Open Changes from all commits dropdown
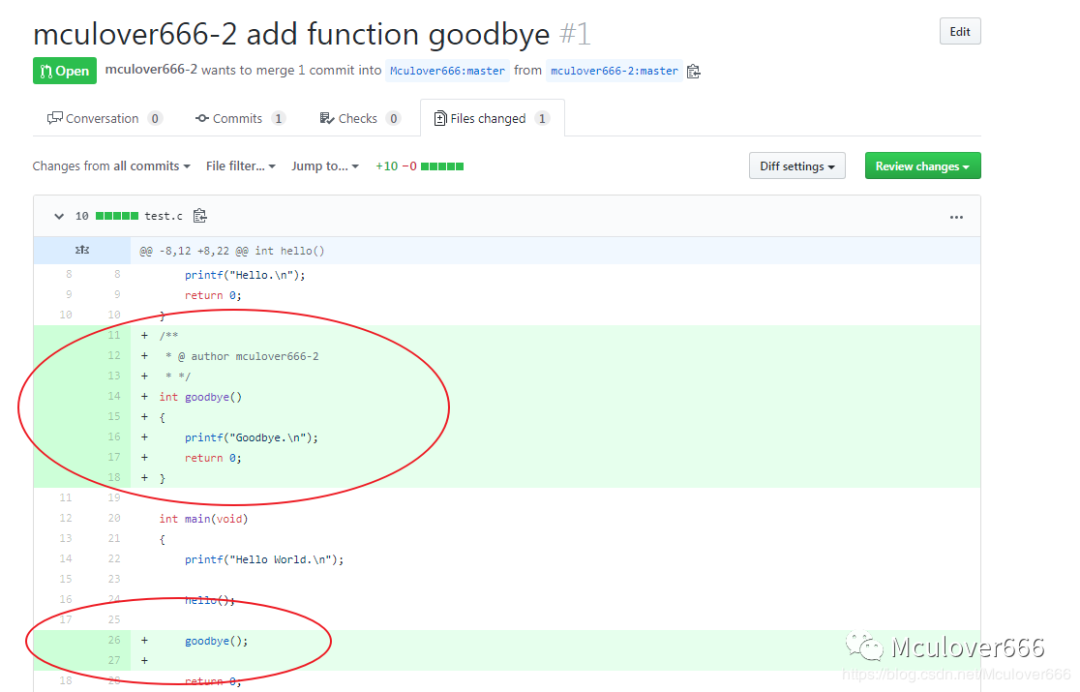Screen dimensions: 1080x692 (x=111, y=166)
